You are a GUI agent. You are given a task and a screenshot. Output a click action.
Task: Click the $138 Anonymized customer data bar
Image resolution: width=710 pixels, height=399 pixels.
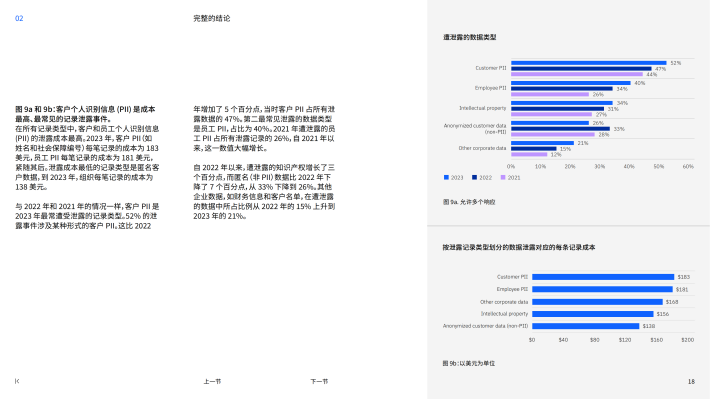point(585,326)
